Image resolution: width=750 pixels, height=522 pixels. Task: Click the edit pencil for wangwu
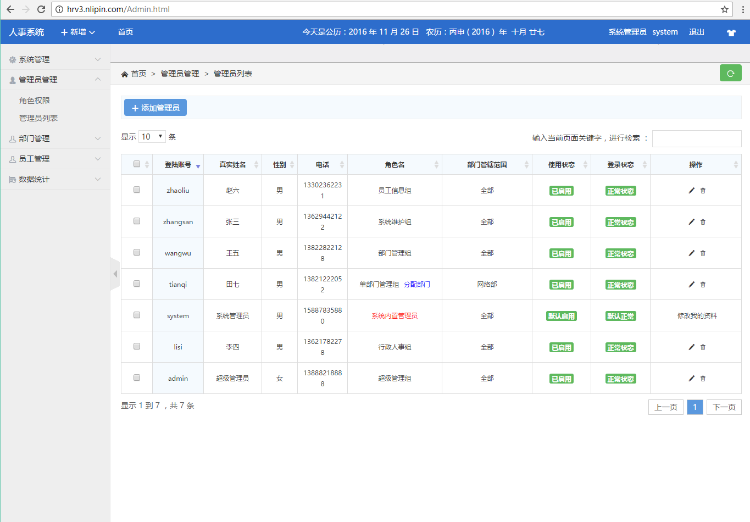click(691, 253)
